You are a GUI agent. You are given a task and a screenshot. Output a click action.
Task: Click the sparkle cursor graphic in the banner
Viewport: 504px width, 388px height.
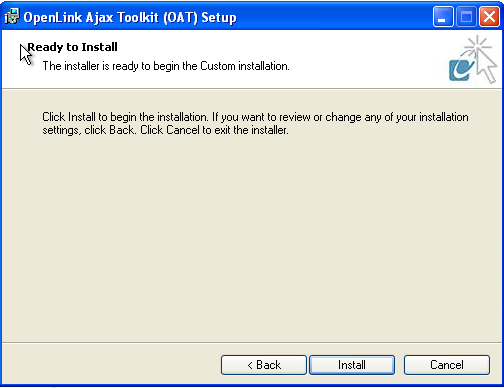tap(482, 59)
